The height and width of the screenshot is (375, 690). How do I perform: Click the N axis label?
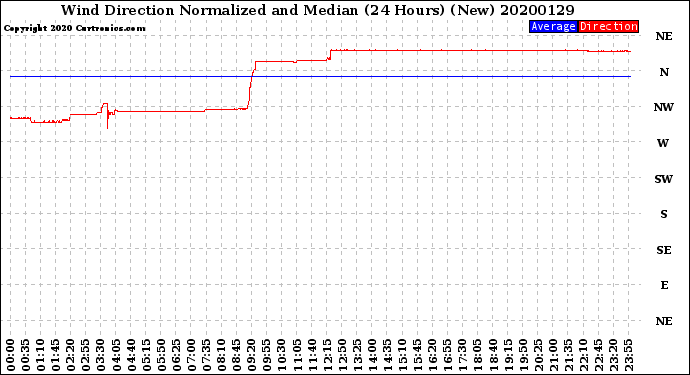click(664, 72)
